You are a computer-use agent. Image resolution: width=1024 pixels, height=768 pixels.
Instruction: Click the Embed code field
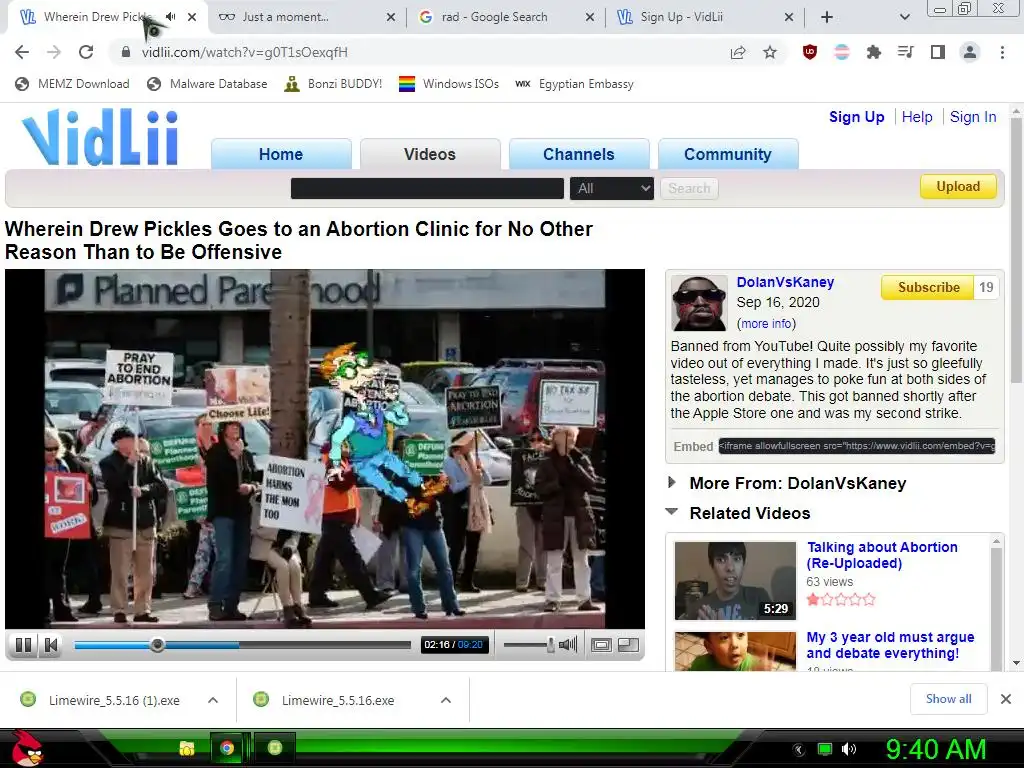[x=857, y=446]
